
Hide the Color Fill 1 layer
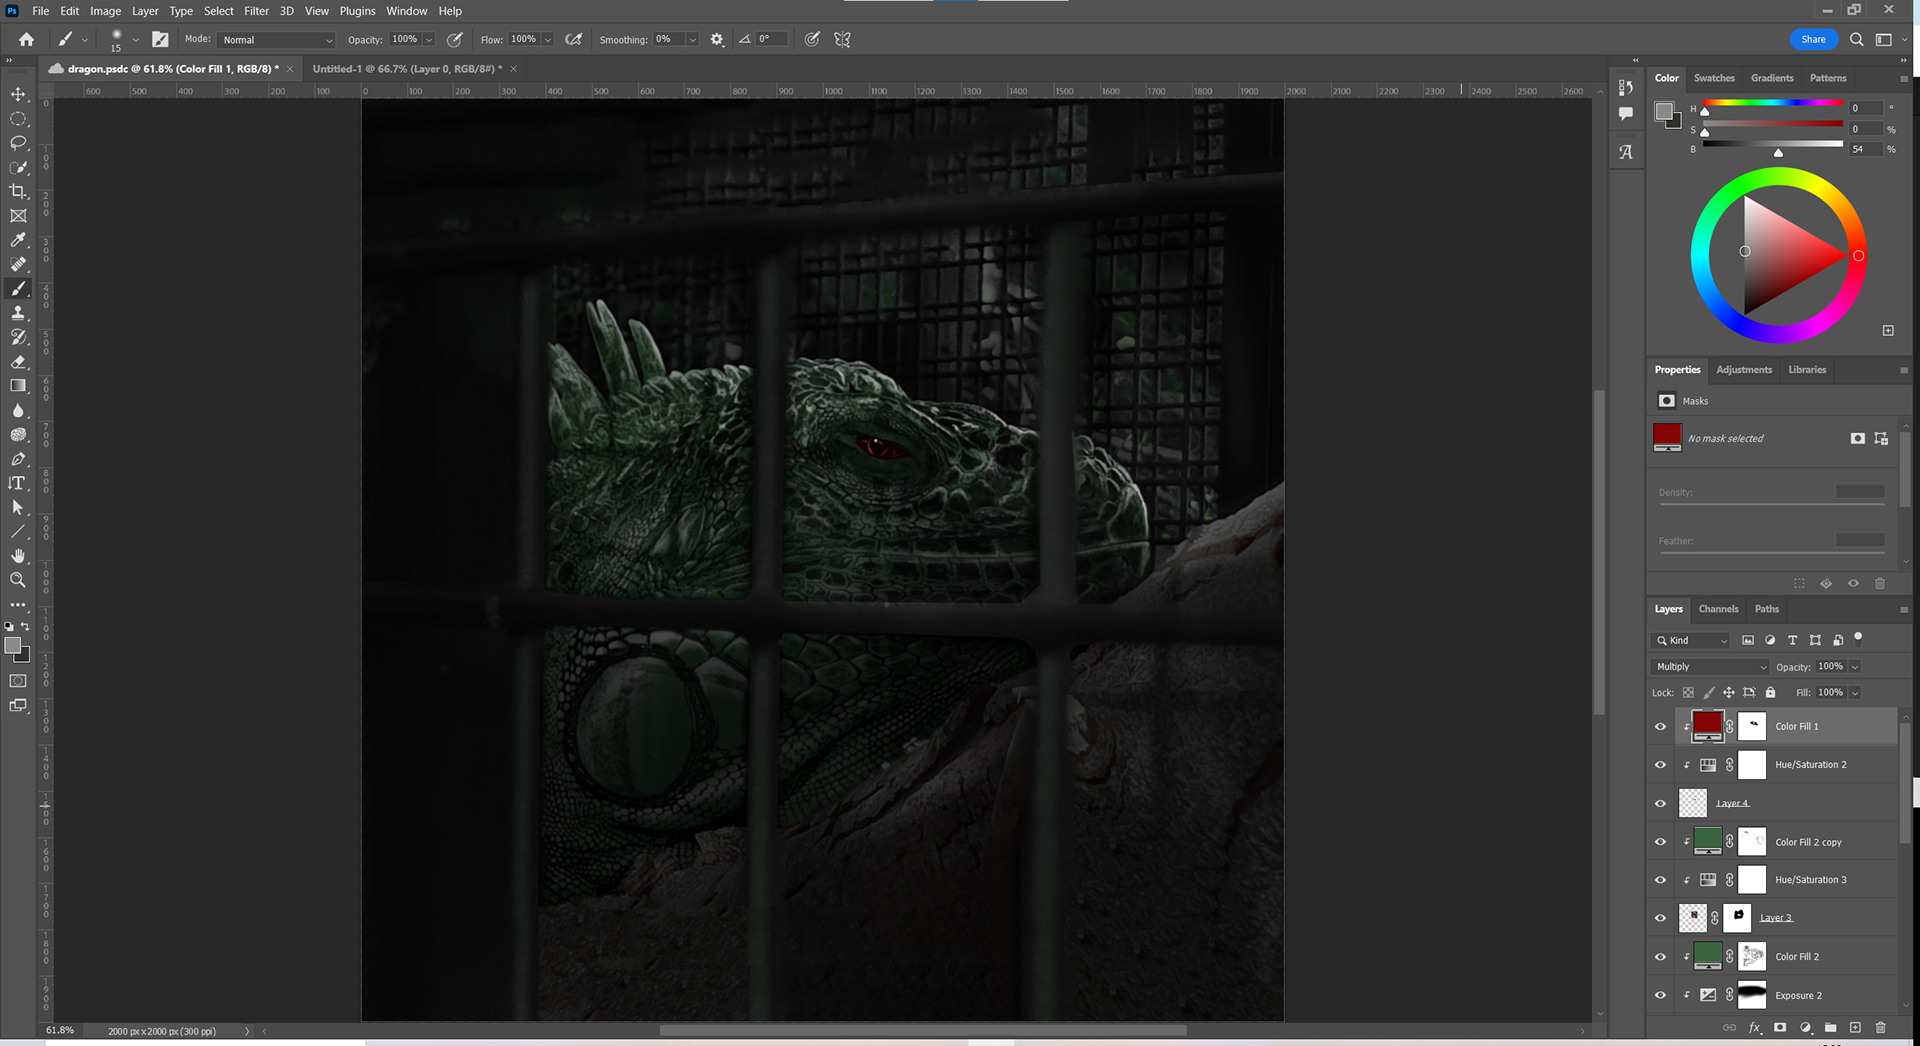pyautogui.click(x=1661, y=727)
